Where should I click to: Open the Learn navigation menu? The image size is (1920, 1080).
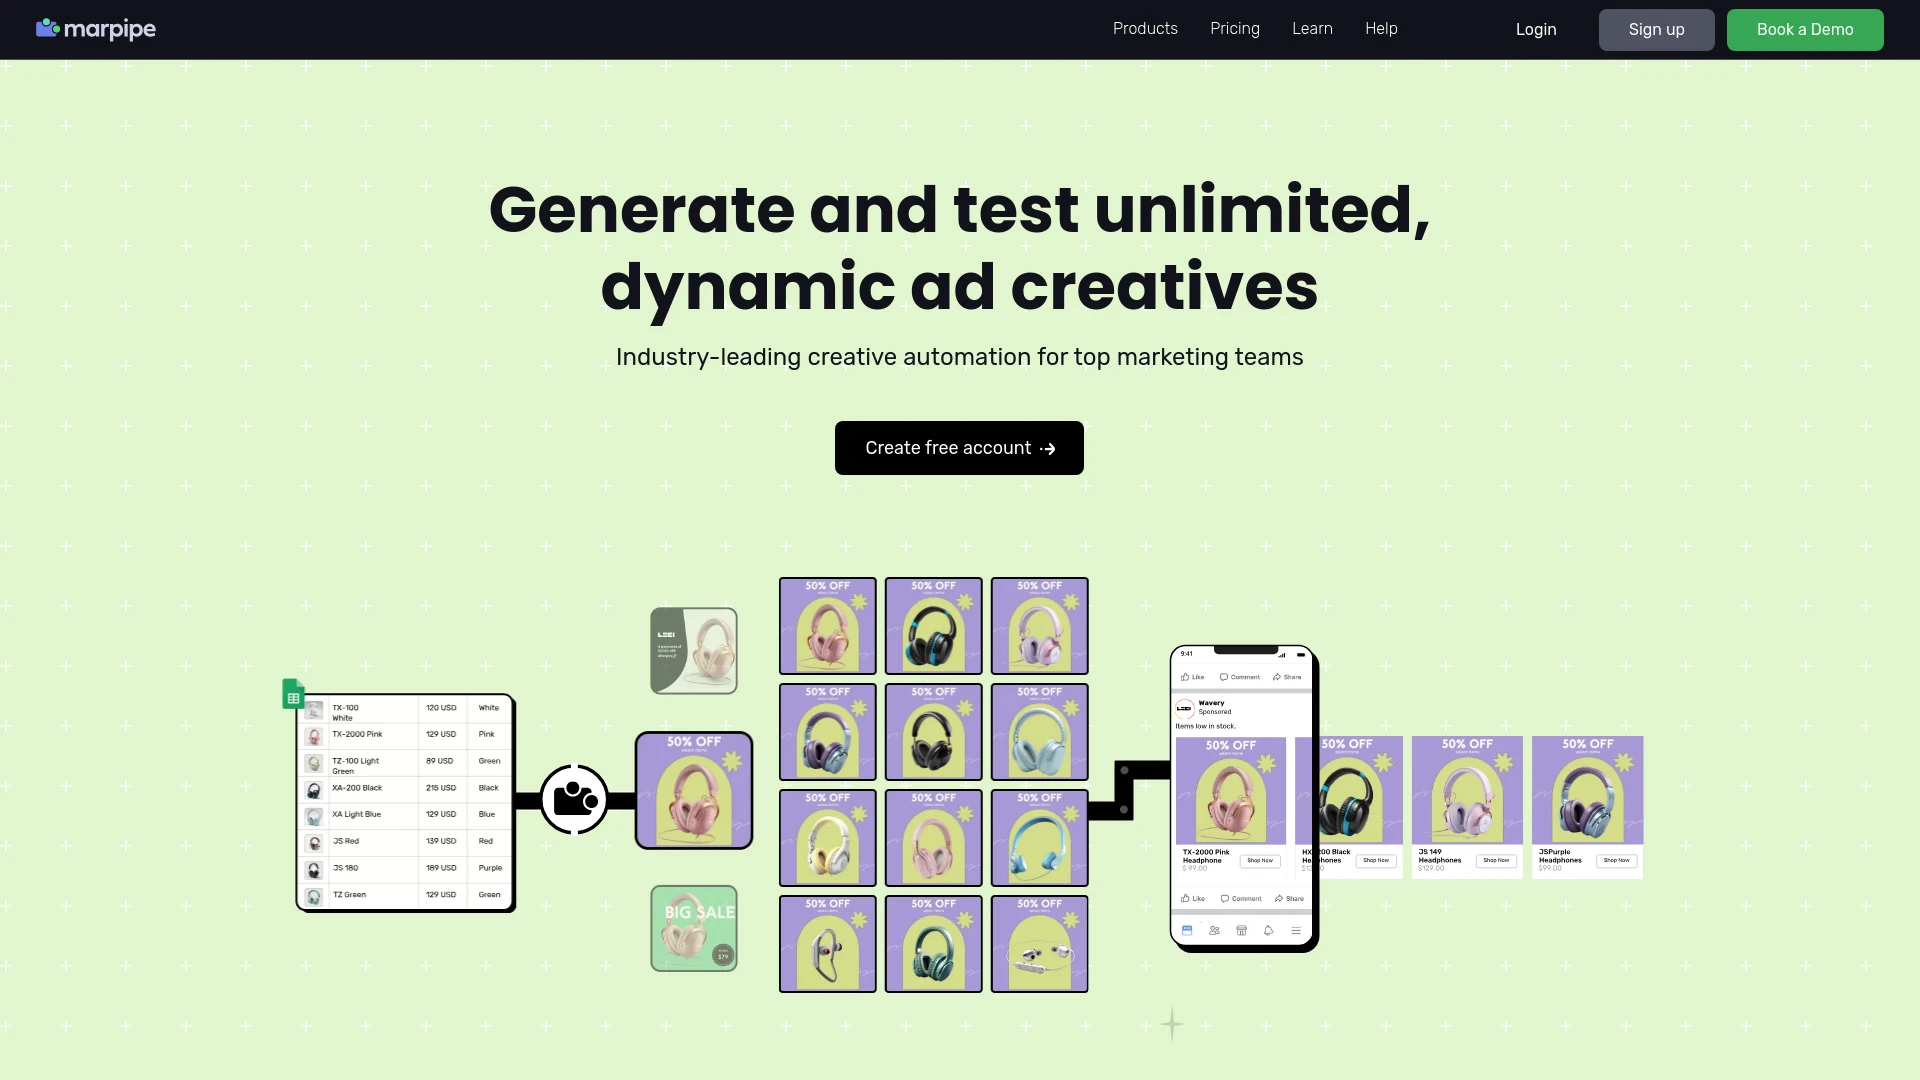pyautogui.click(x=1312, y=29)
